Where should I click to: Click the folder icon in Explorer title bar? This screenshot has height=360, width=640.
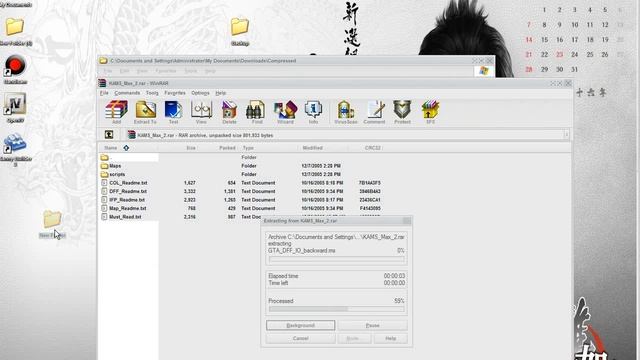tap(104, 61)
